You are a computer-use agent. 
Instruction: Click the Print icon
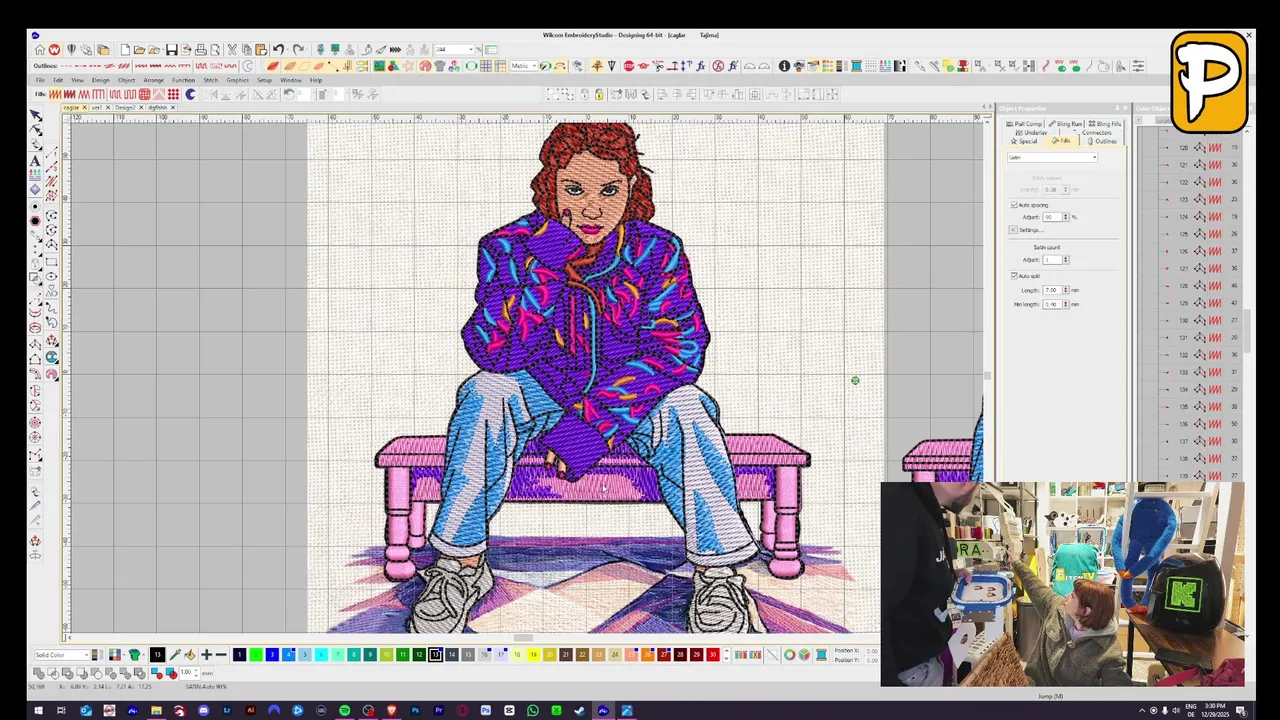point(200,49)
